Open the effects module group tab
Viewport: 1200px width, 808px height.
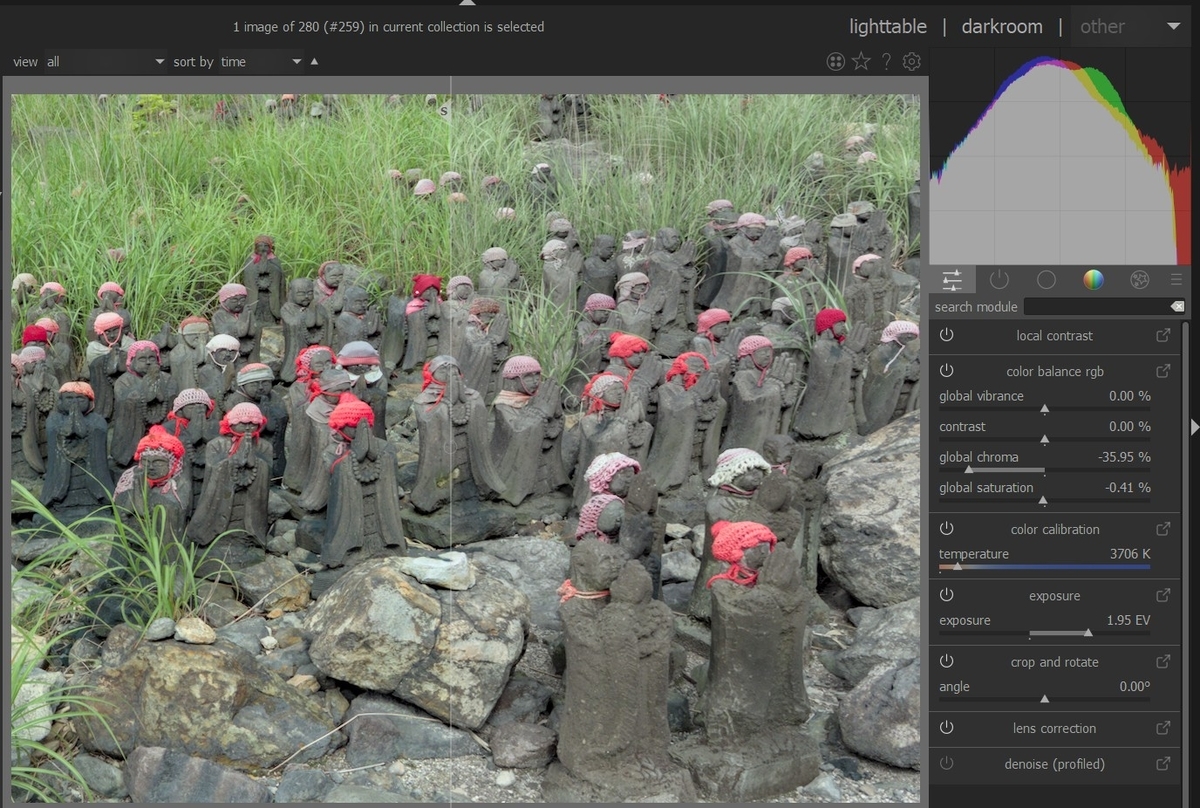coord(1139,280)
